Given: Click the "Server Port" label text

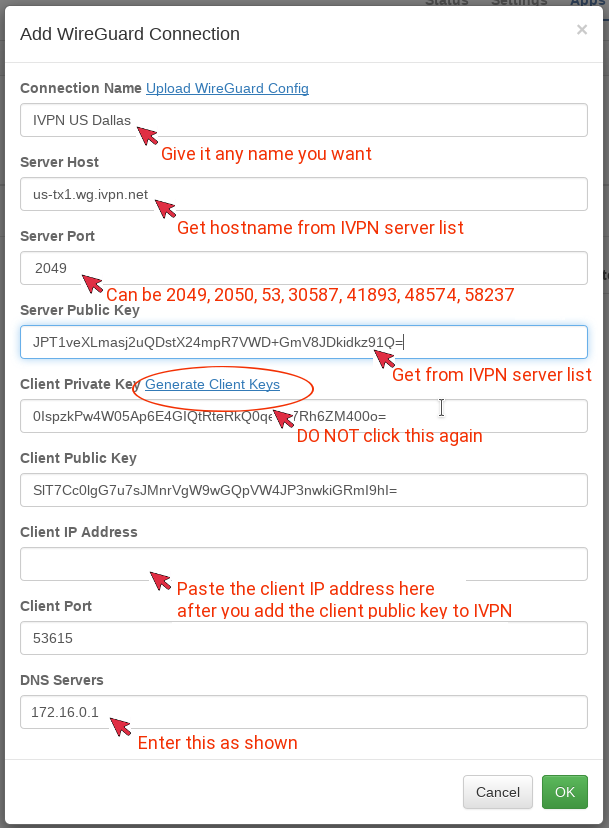Looking at the screenshot, I should tap(57, 236).
